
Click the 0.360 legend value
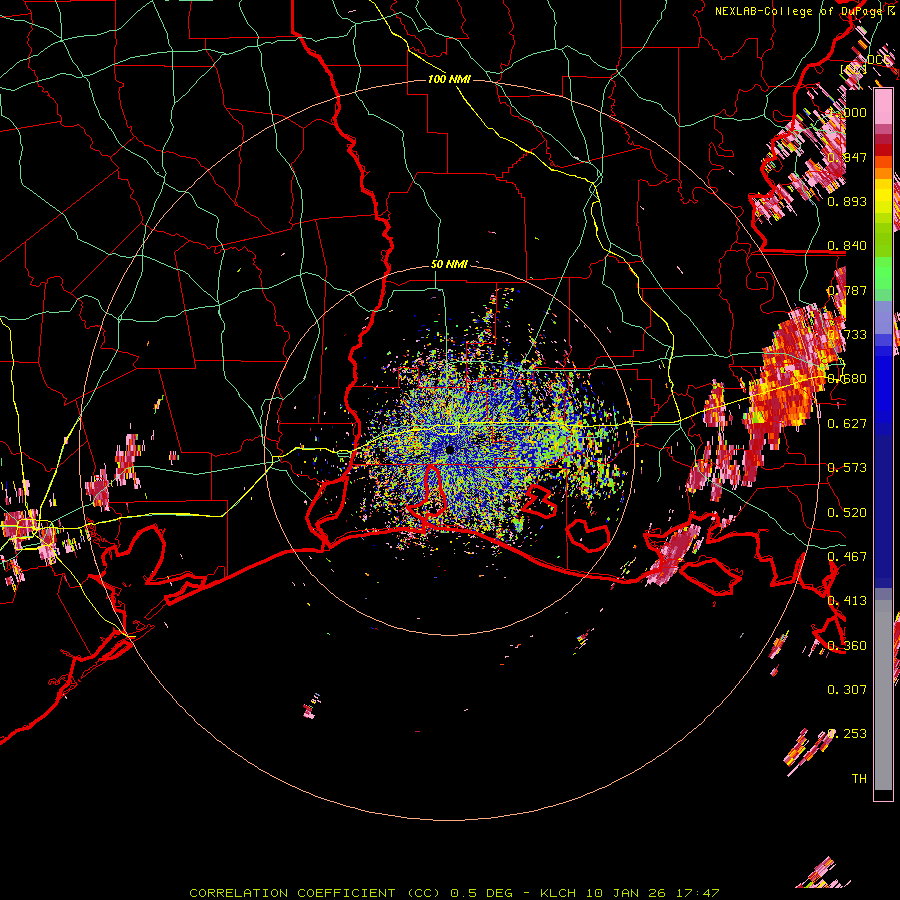[x=847, y=645]
